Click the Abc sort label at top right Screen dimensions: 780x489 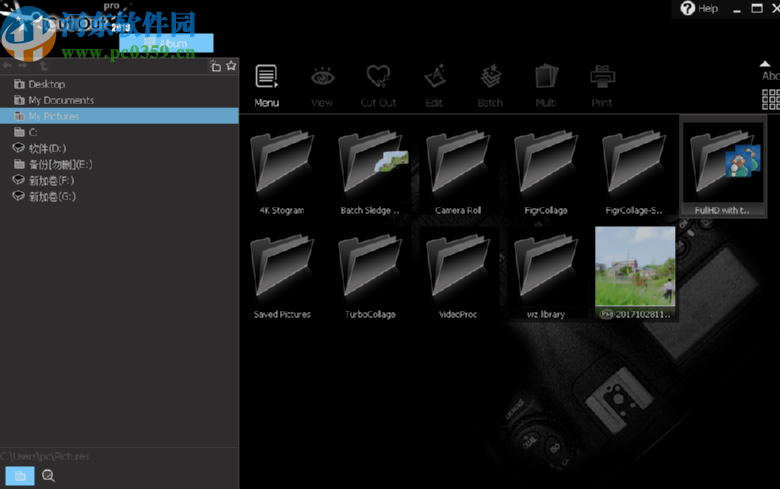pyautogui.click(x=771, y=76)
